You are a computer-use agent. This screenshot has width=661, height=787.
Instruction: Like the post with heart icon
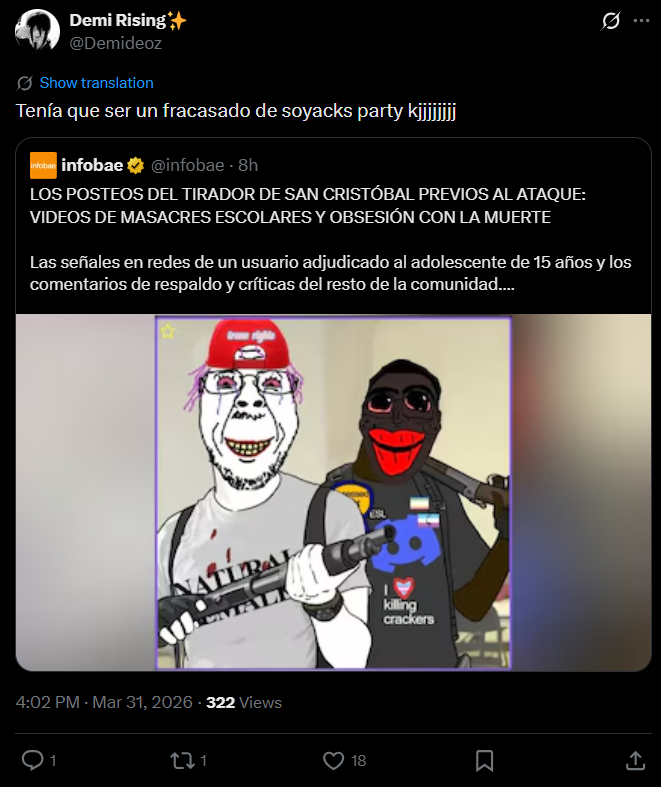point(333,760)
